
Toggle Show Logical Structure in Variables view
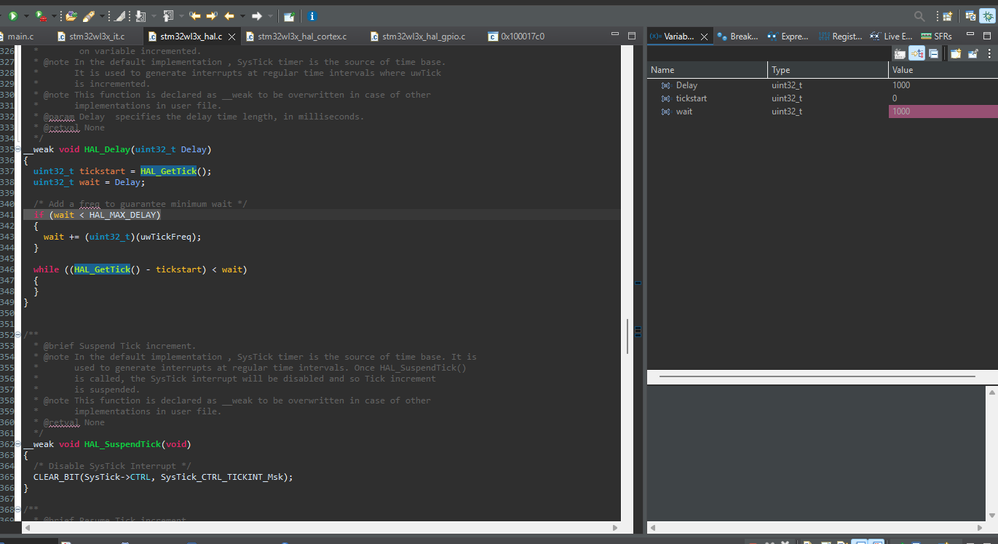pos(916,53)
